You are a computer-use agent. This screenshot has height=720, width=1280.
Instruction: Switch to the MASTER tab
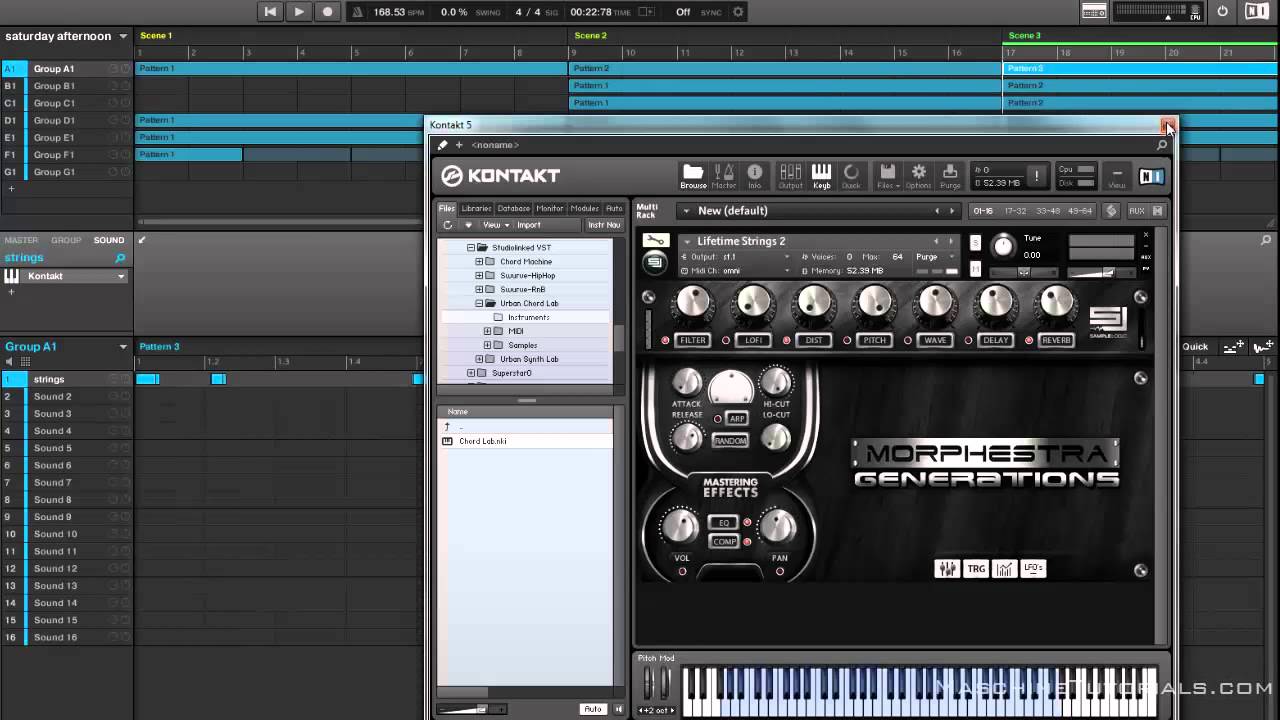[21, 240]
